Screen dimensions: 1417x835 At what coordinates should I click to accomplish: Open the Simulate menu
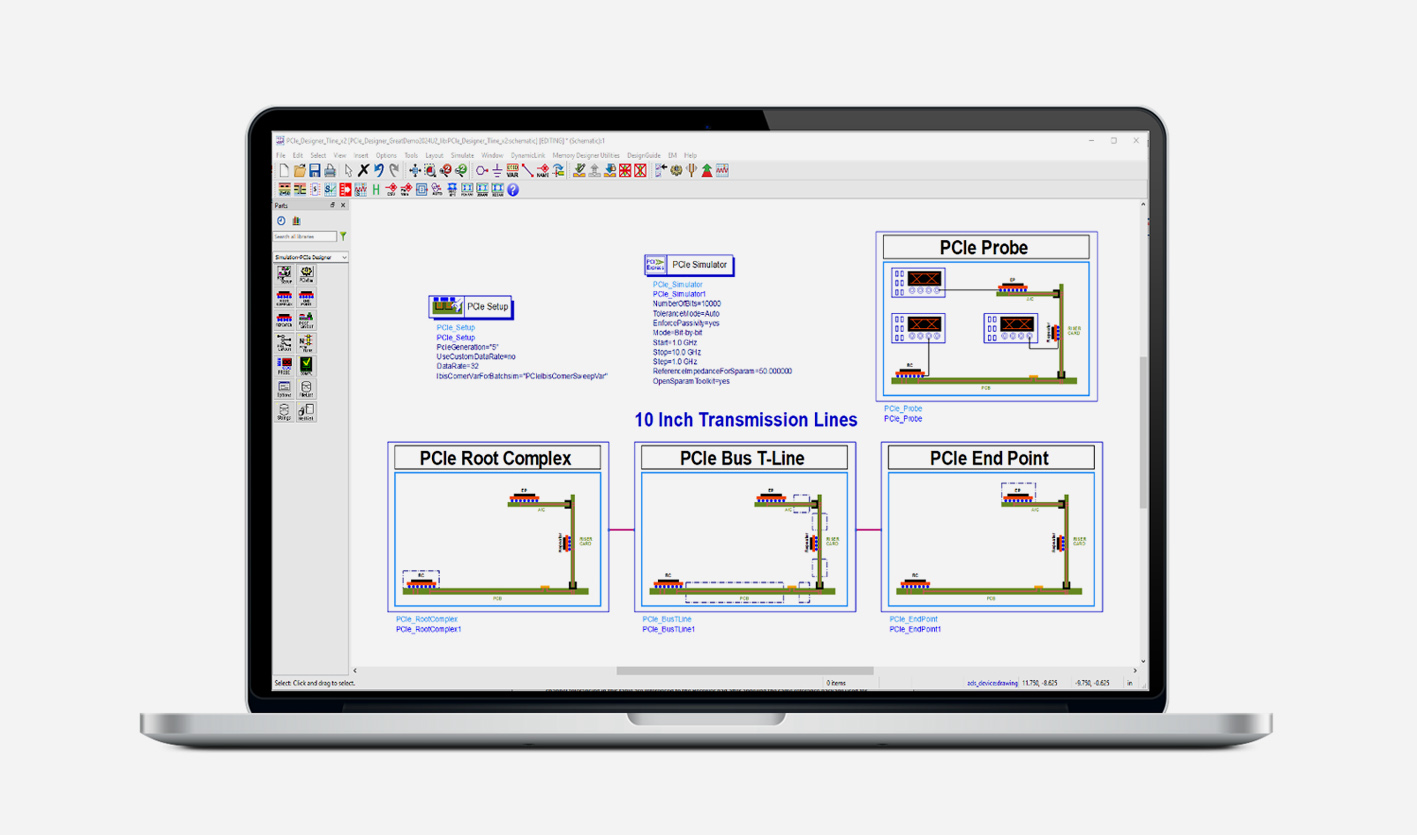coord(462,155)
